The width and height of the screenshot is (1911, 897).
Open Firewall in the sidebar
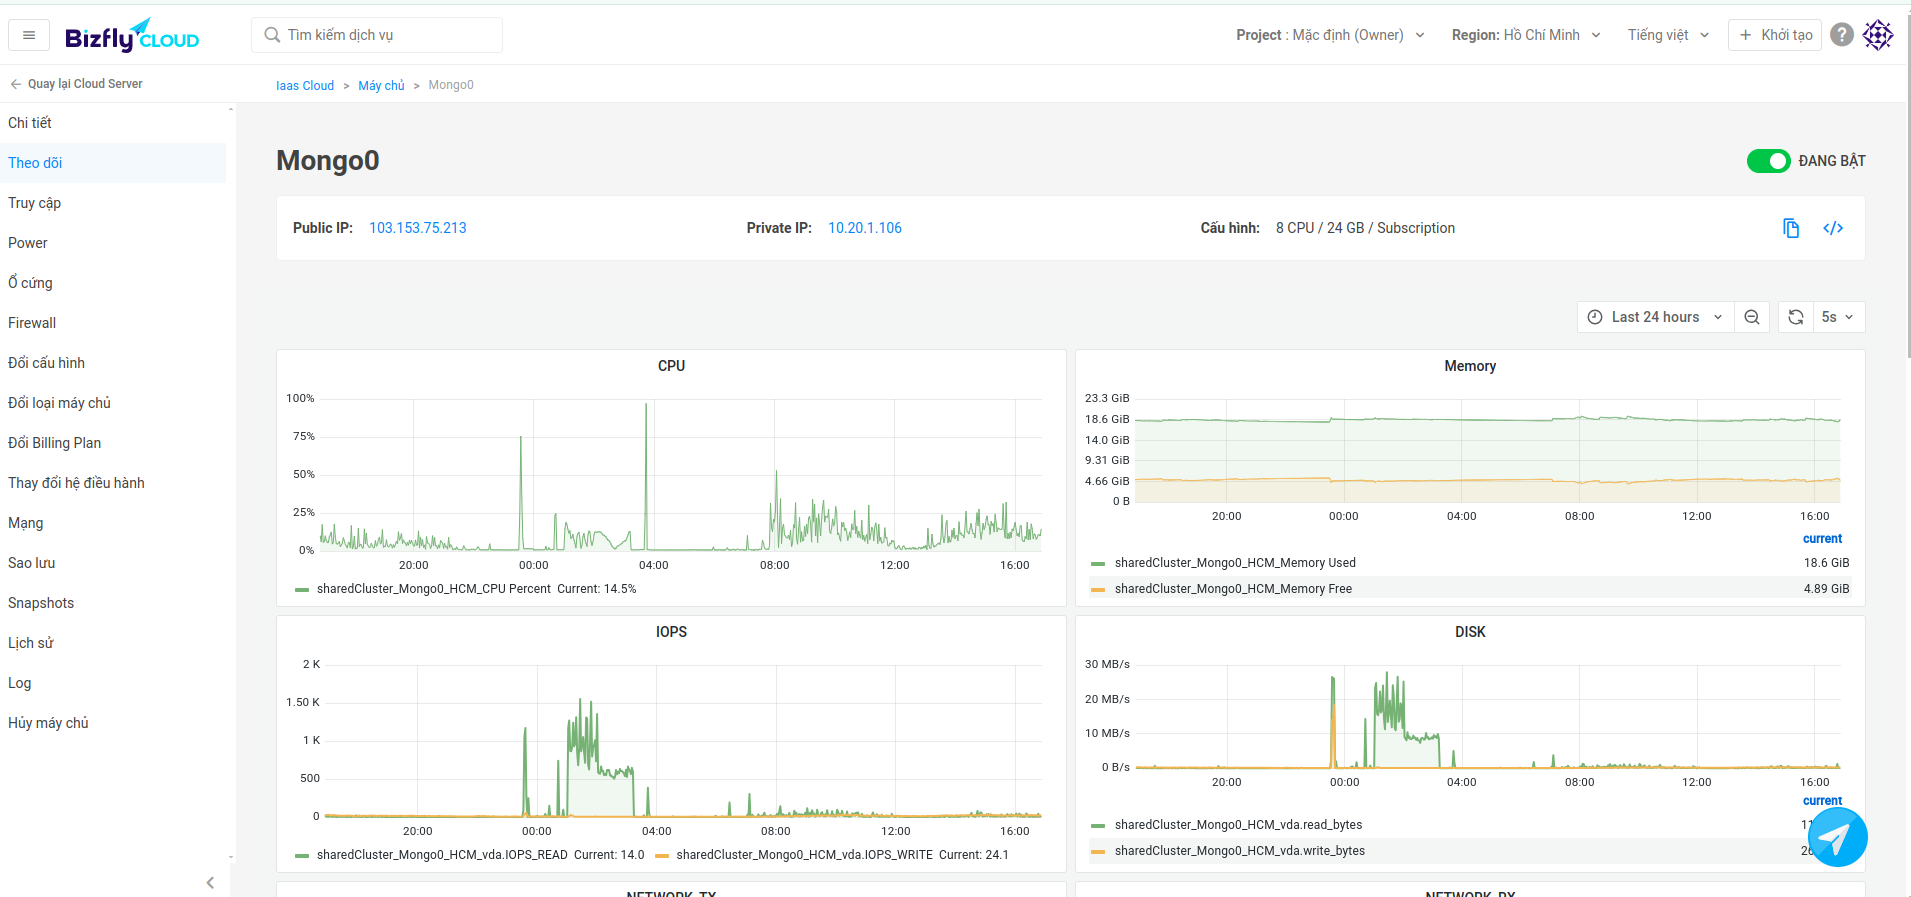(32, 323)
